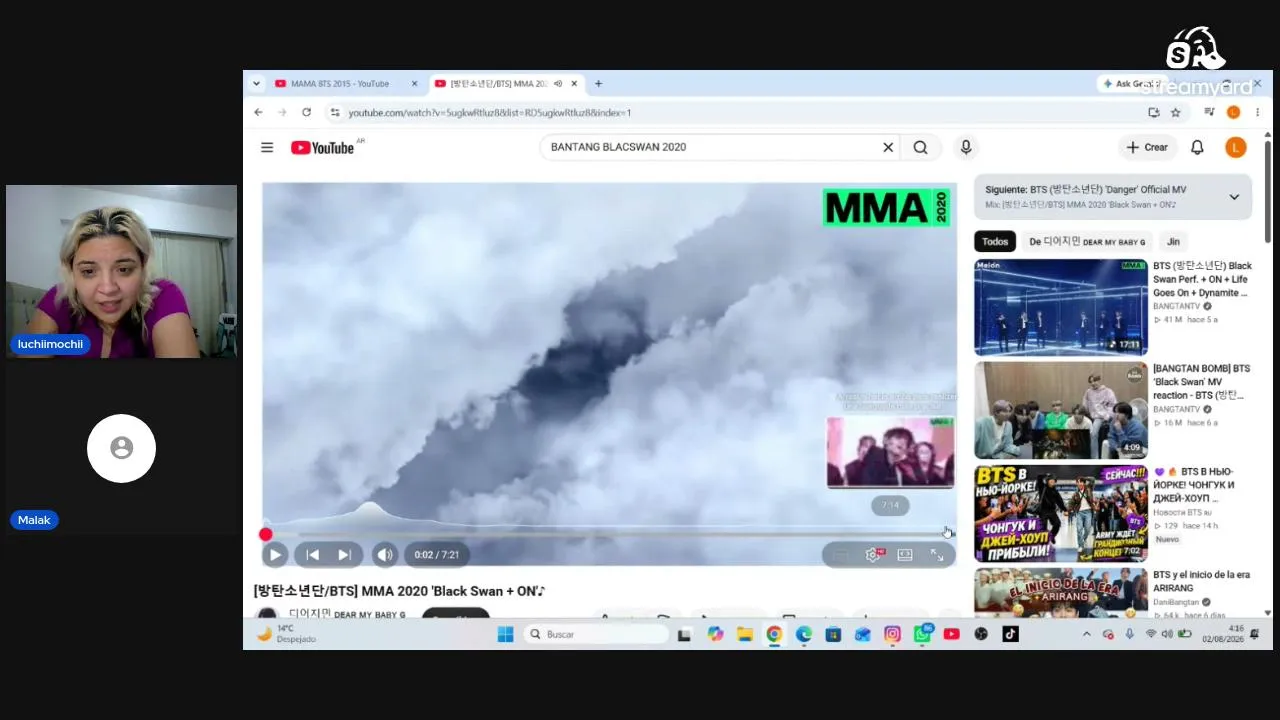The height and width of the screenshot is (720, 1280).
Task: Click the page's vertical scrollbar
Action: coord(1268,190)
